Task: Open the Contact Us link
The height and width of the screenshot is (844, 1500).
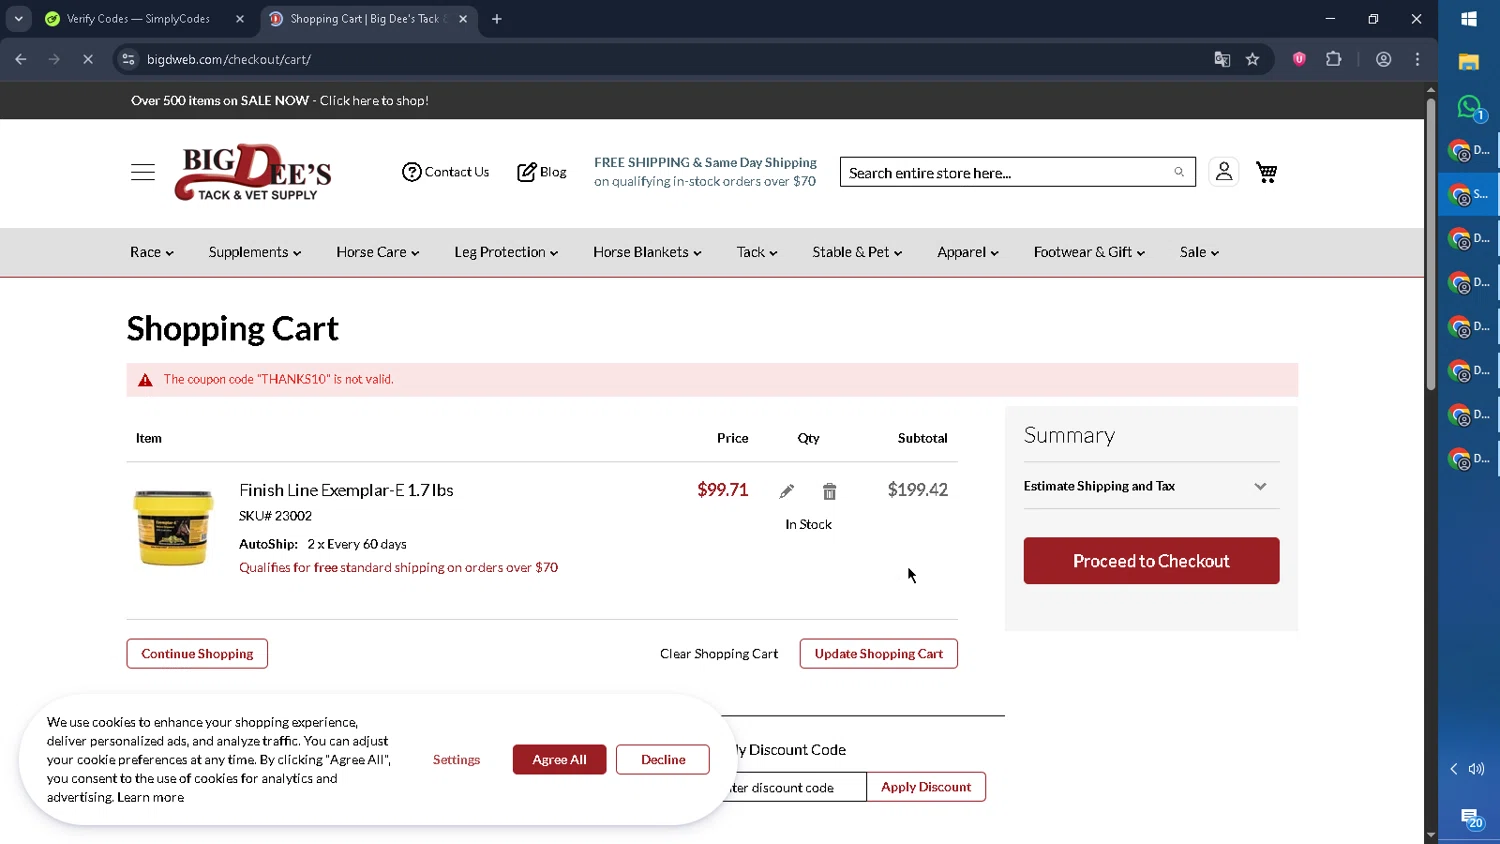Action: [x=445, y=172]
